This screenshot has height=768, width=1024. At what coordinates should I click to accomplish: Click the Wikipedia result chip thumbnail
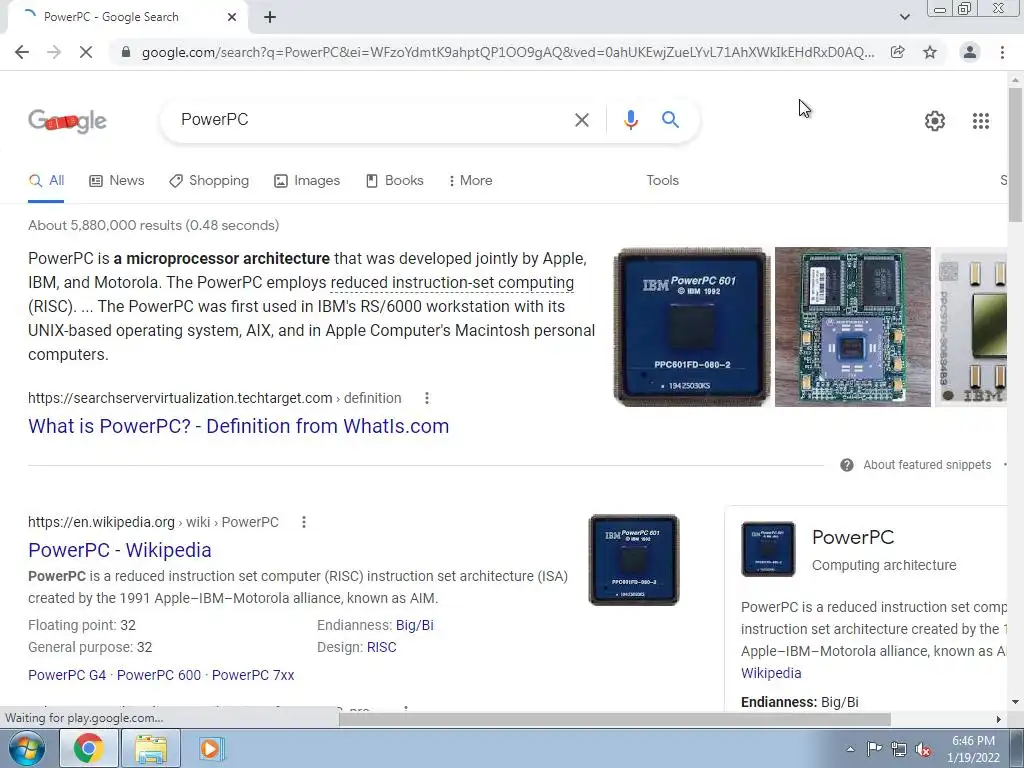pyautogui.click(x=634, y=560)
